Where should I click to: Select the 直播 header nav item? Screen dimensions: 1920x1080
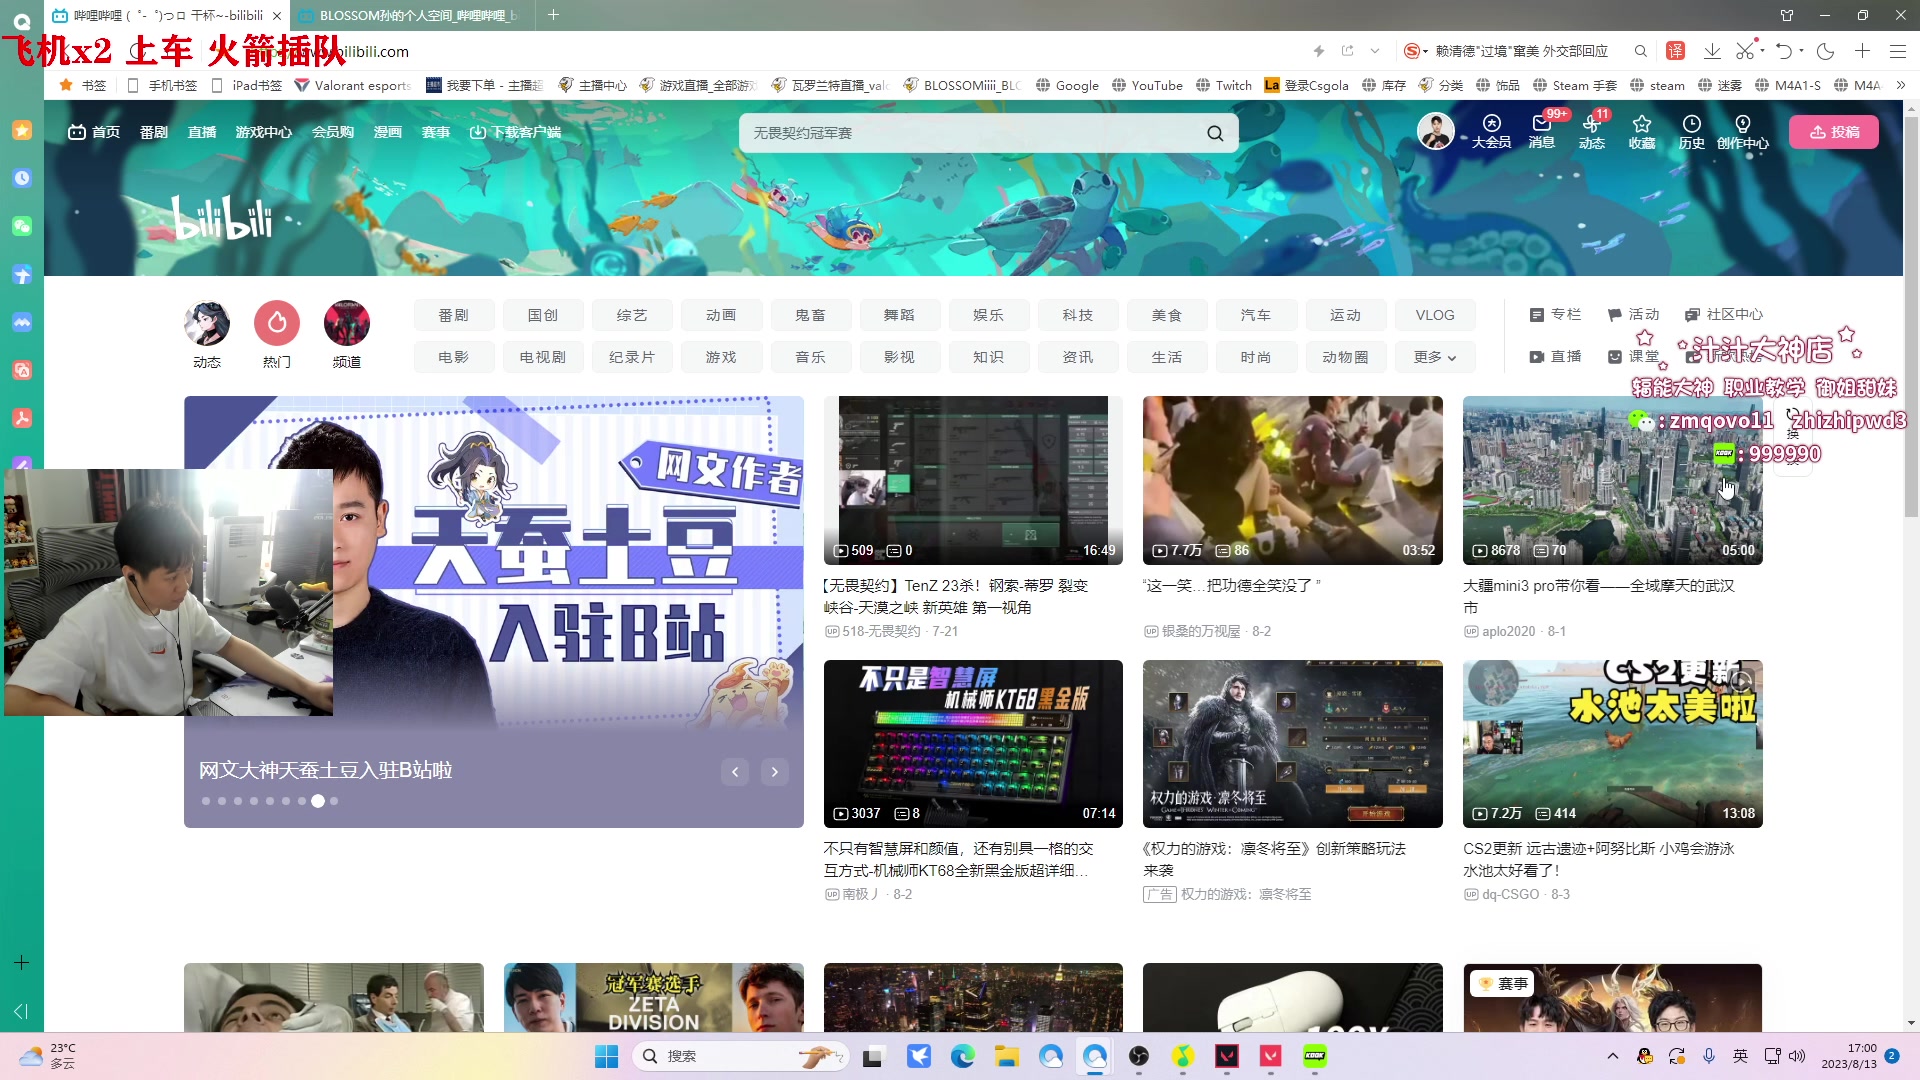click(202, 132)
